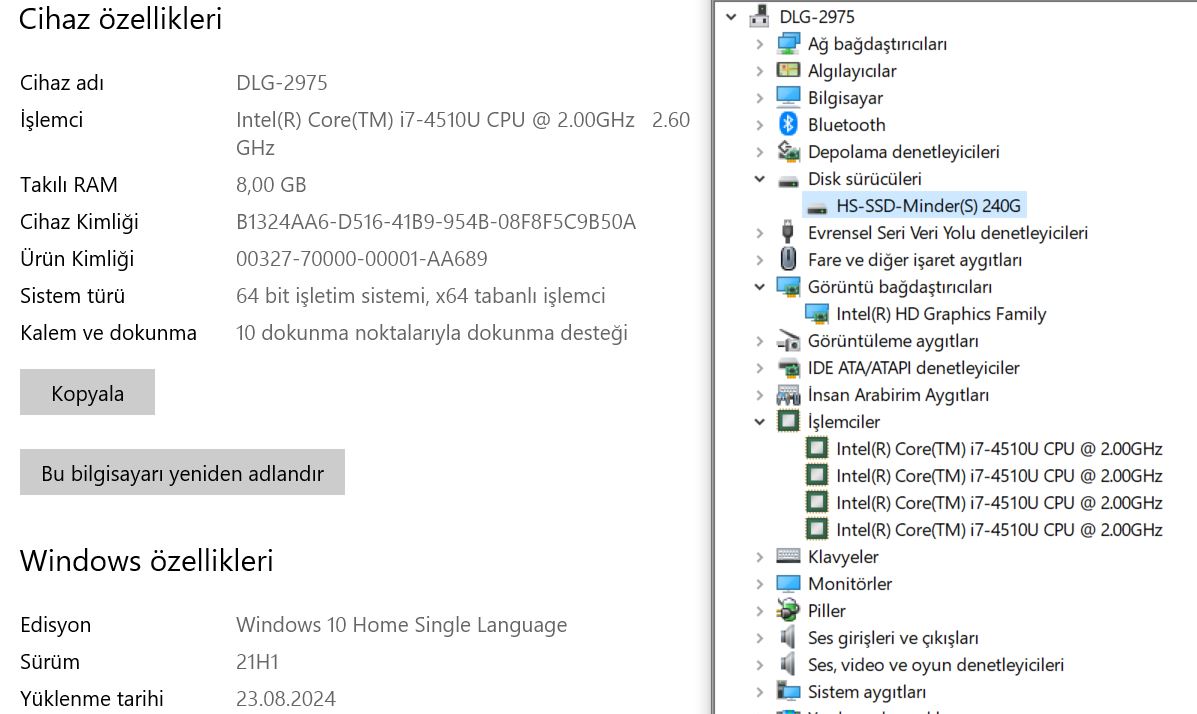The image size is (1197, 714).
Task: Click the DLG-2975 computer icon in the device tree
Action: [760, 16]
